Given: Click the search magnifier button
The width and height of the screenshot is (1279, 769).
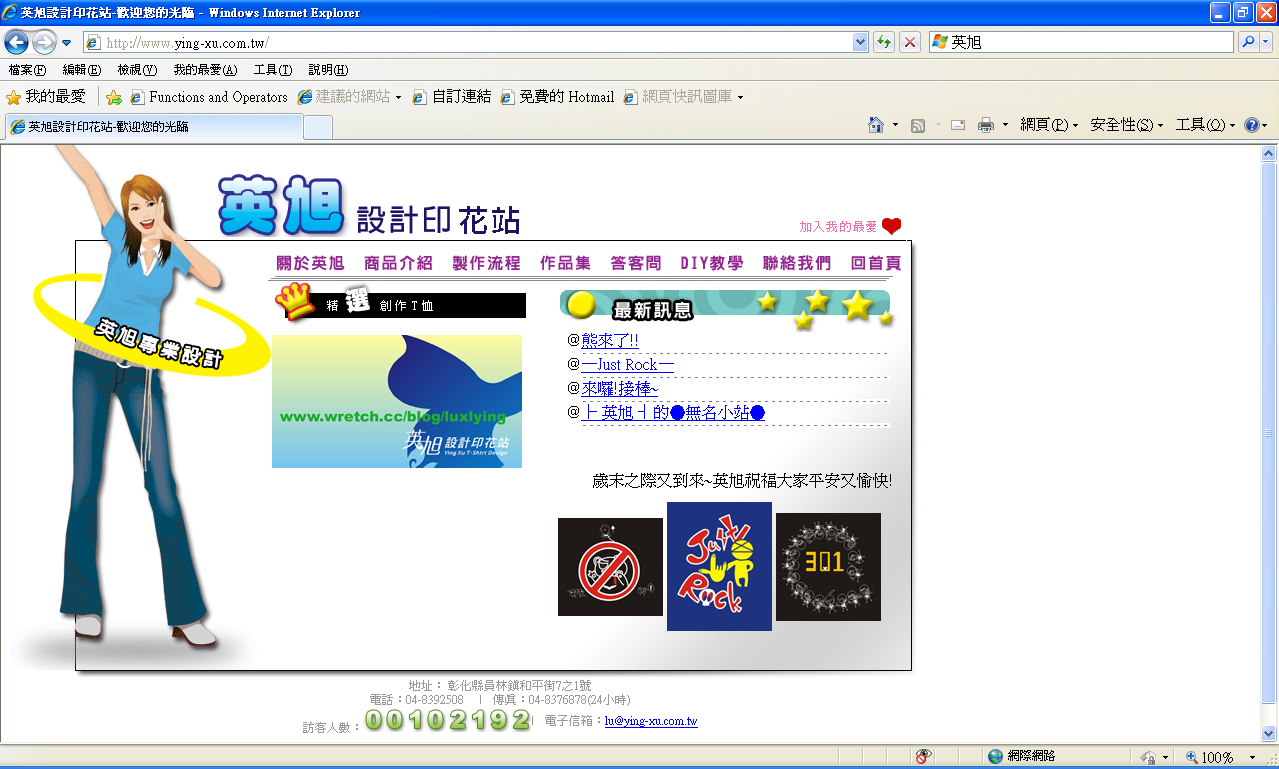Looking at the screenshot, I should coord(1247,42).
